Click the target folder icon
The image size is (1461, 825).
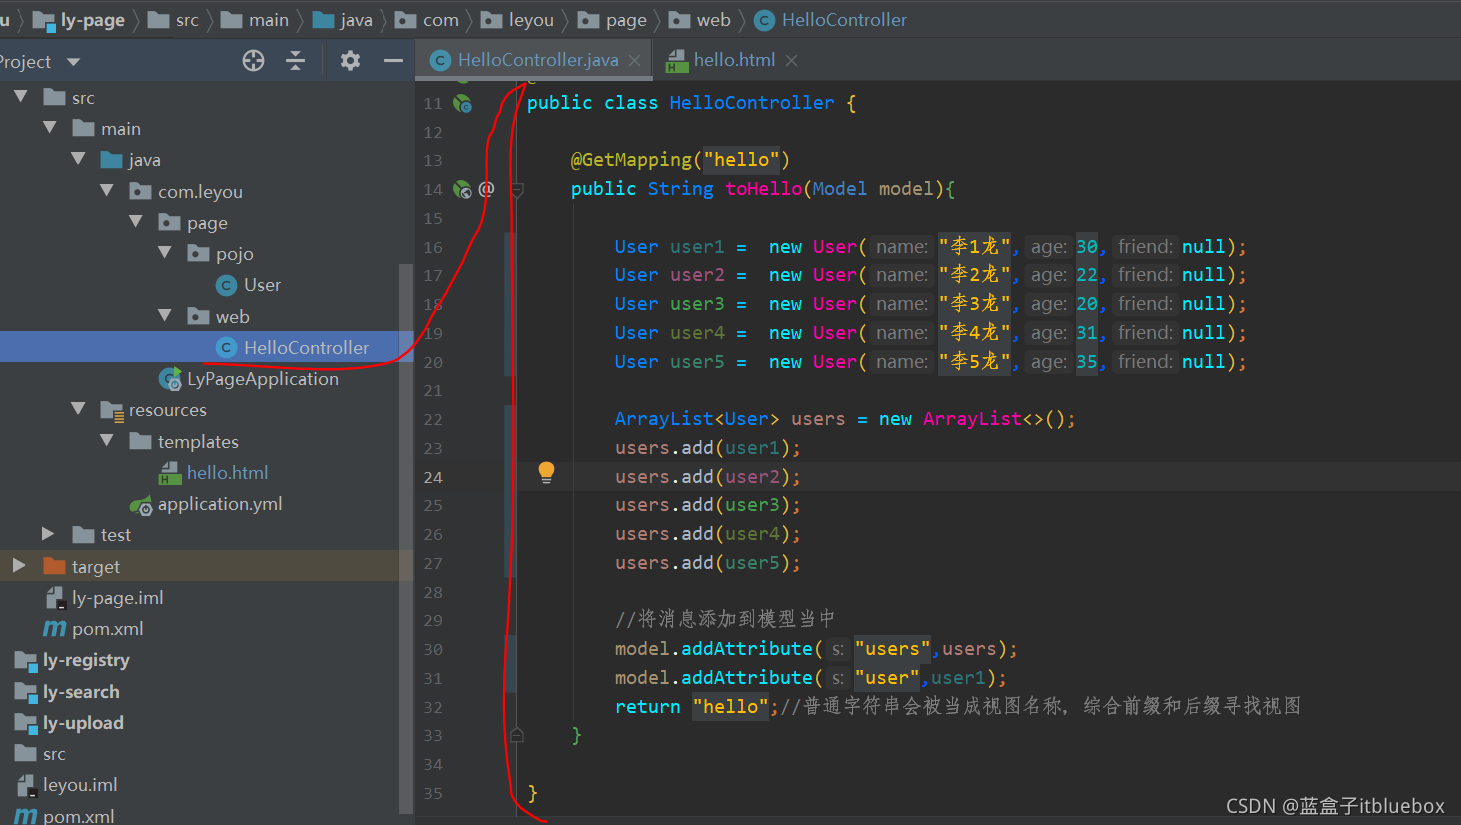point(55,567)
